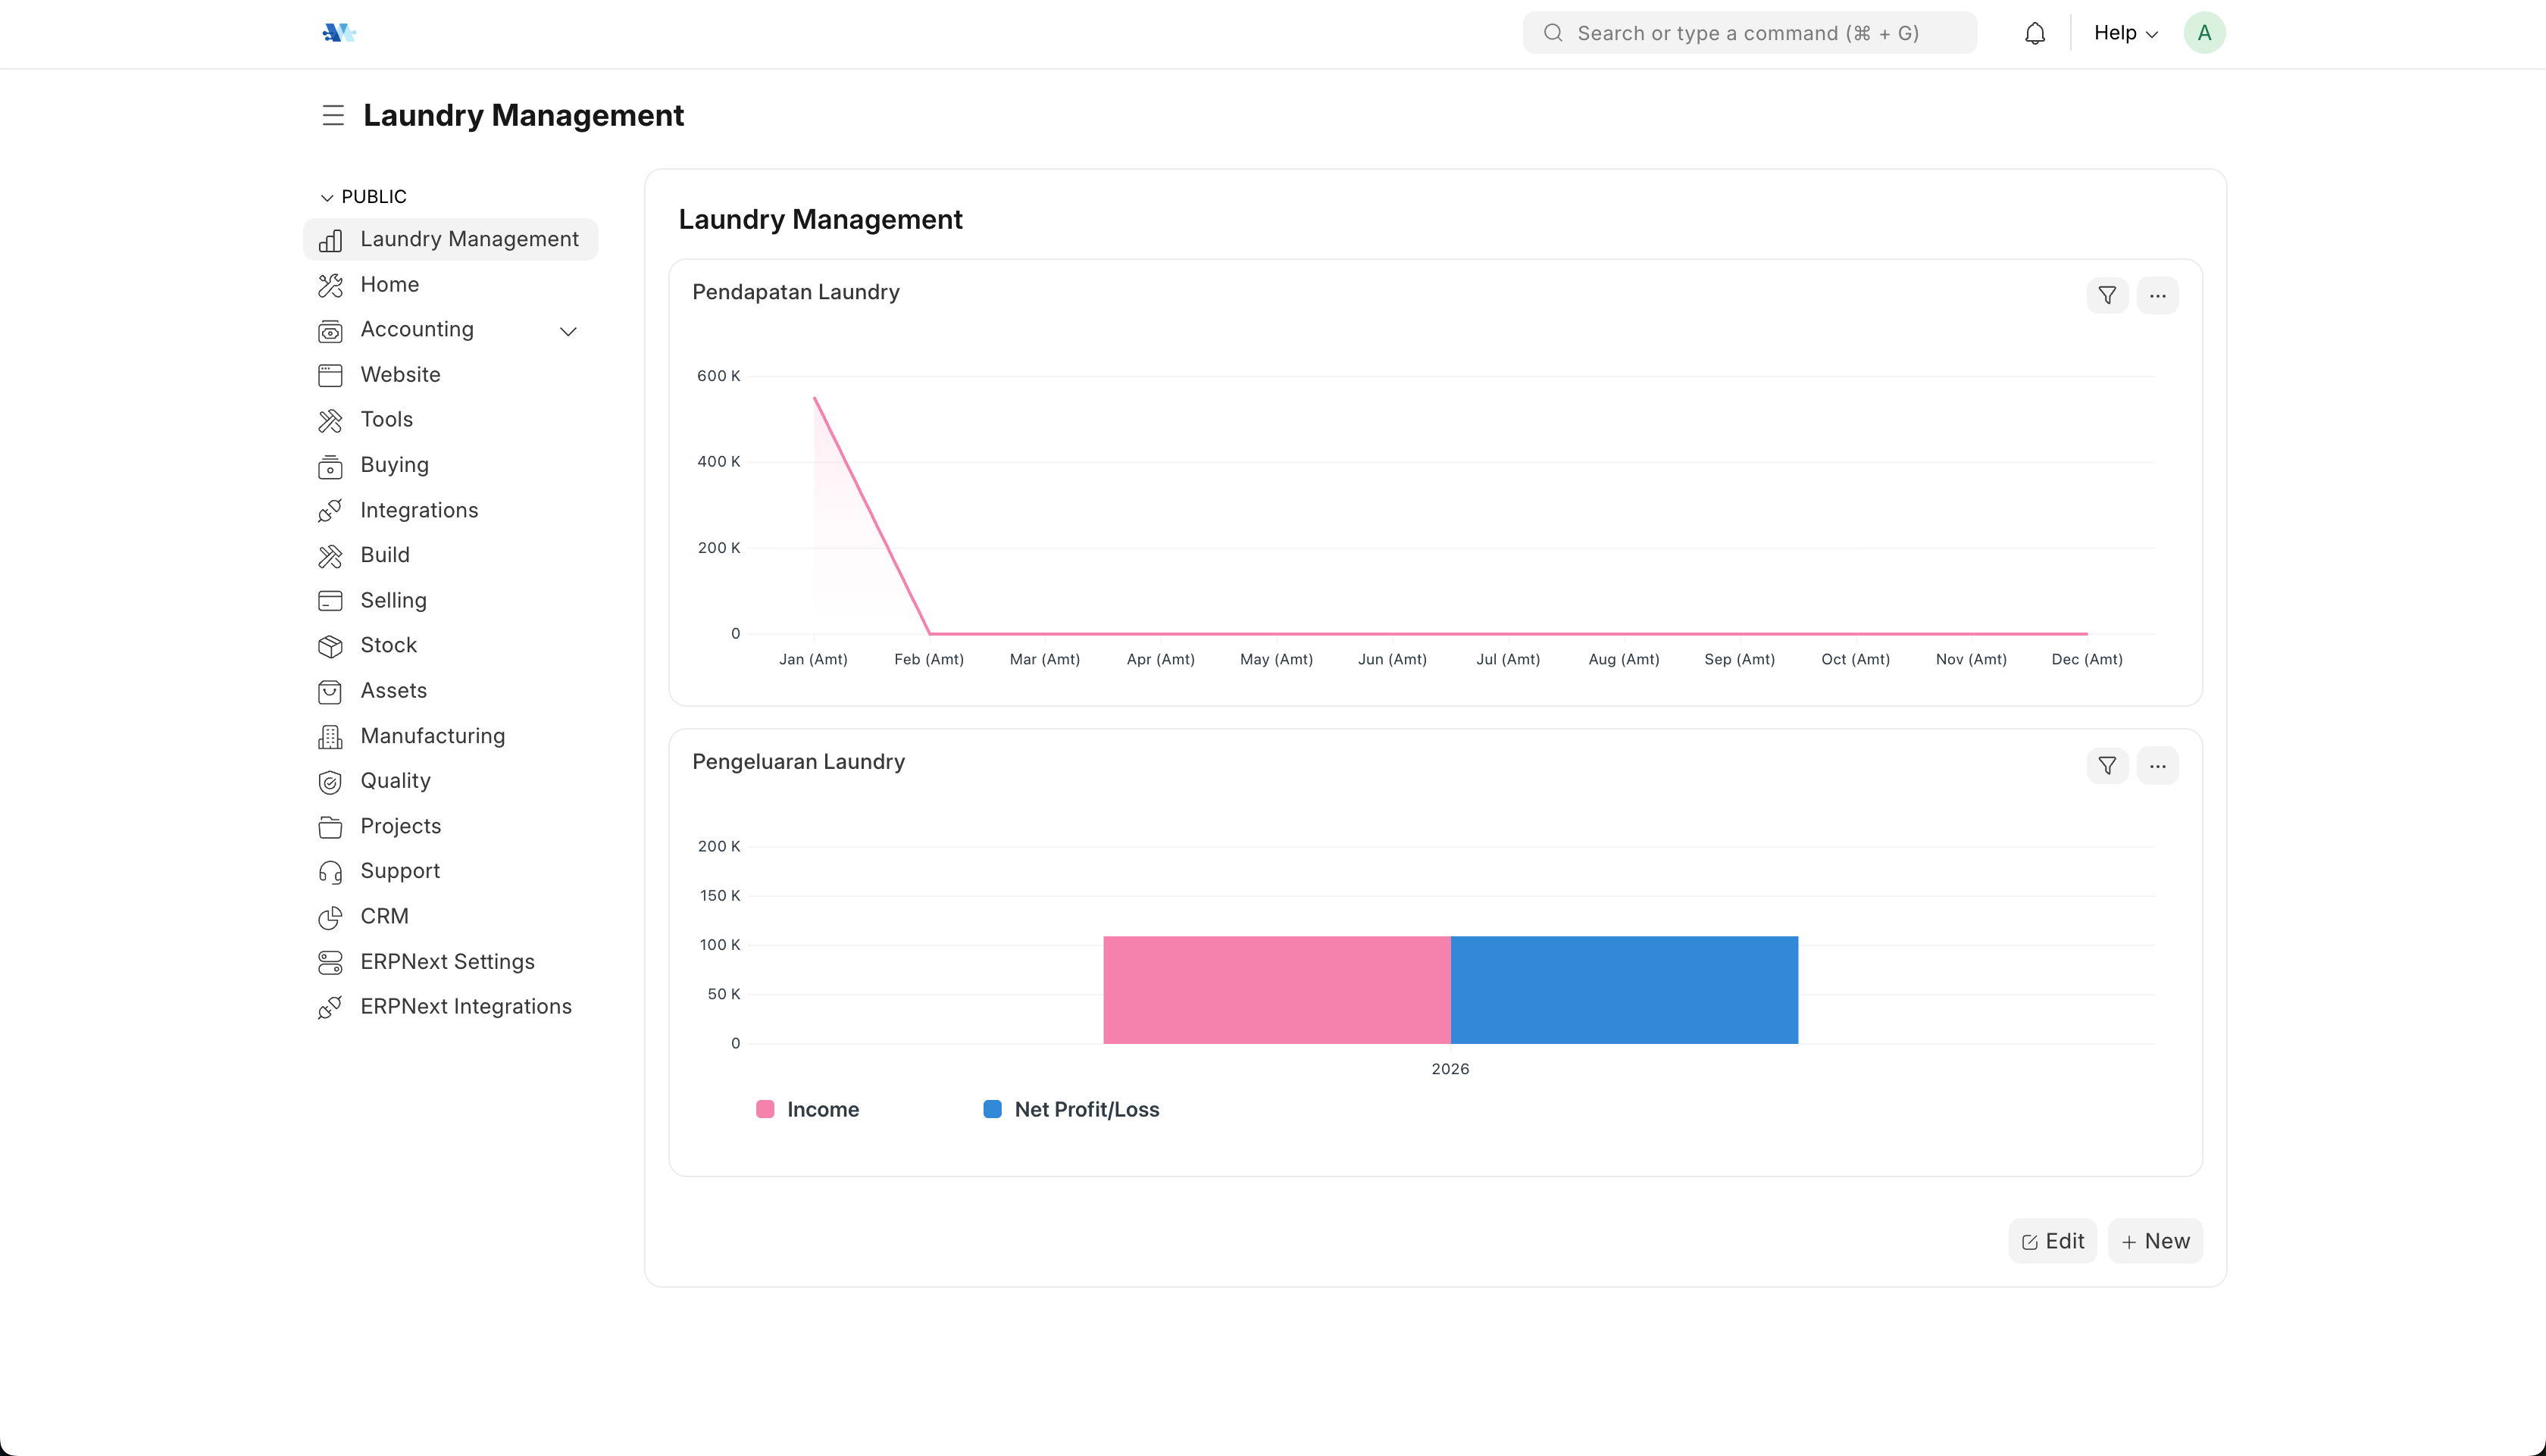Click the Quality shield icon
The height and width of the screenshot is (1456, 2546).
click(x=330, y=782)
